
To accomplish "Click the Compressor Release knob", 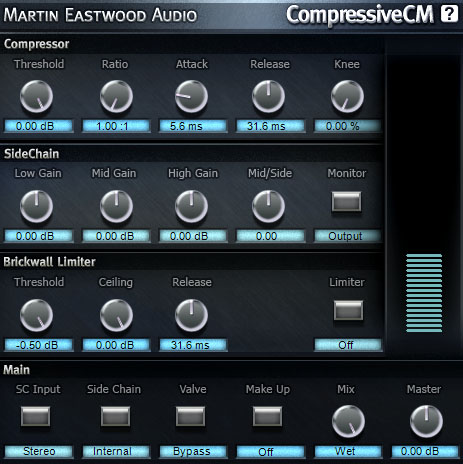I will pos(268,96).
